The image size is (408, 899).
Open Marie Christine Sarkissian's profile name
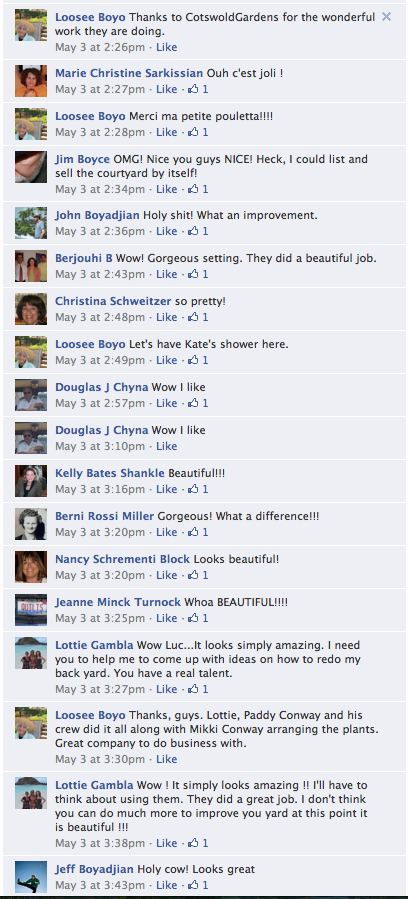[129, 73]
